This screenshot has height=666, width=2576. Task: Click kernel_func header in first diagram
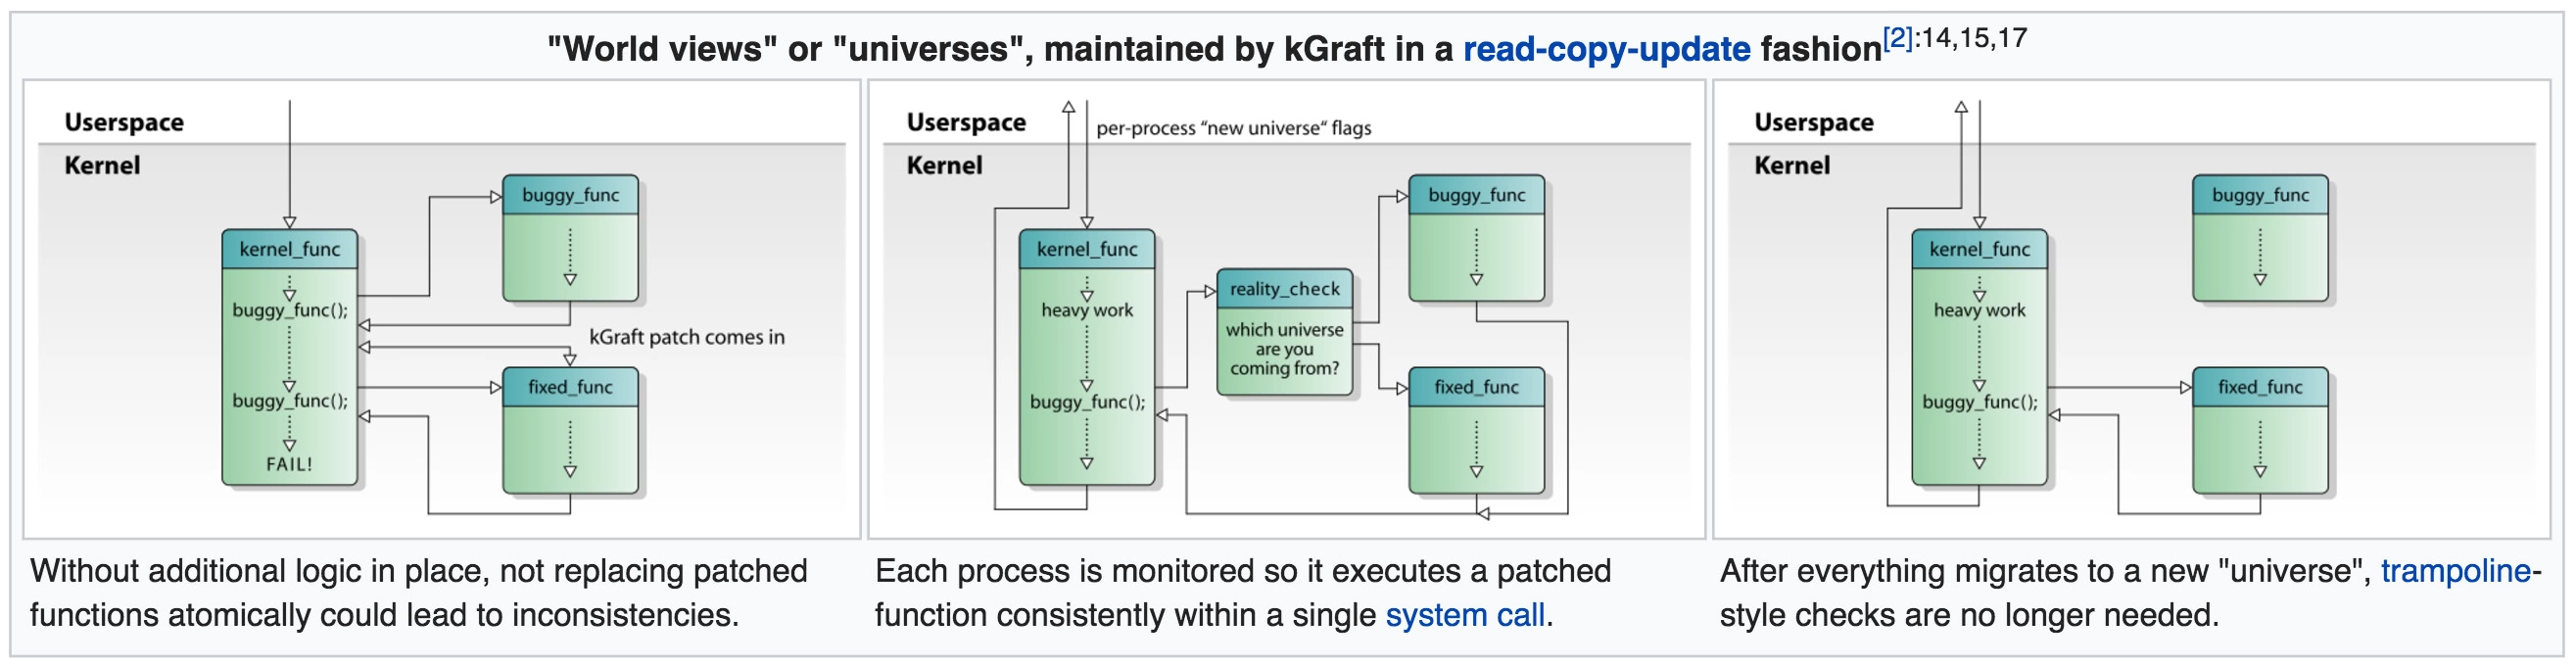(x=289, y=249)
